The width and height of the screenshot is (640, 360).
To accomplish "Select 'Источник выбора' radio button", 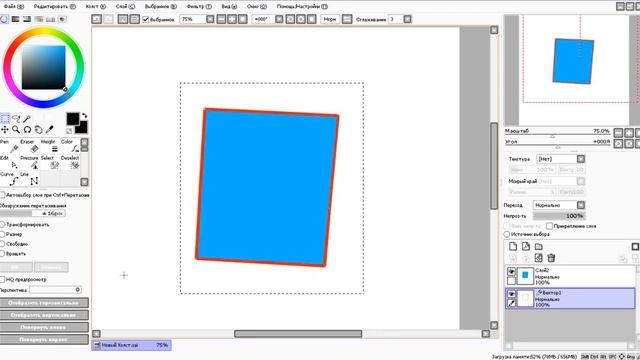I will point(507,234).
